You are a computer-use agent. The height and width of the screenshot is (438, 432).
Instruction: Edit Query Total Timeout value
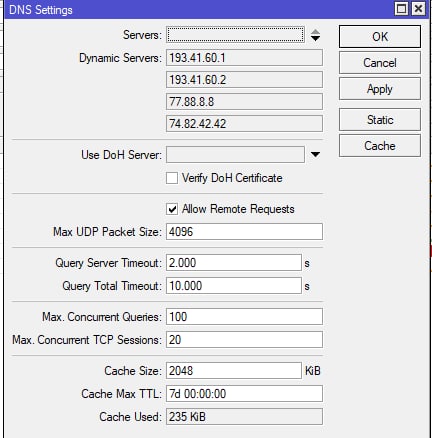pyautogui.click(x=234, y=286)
